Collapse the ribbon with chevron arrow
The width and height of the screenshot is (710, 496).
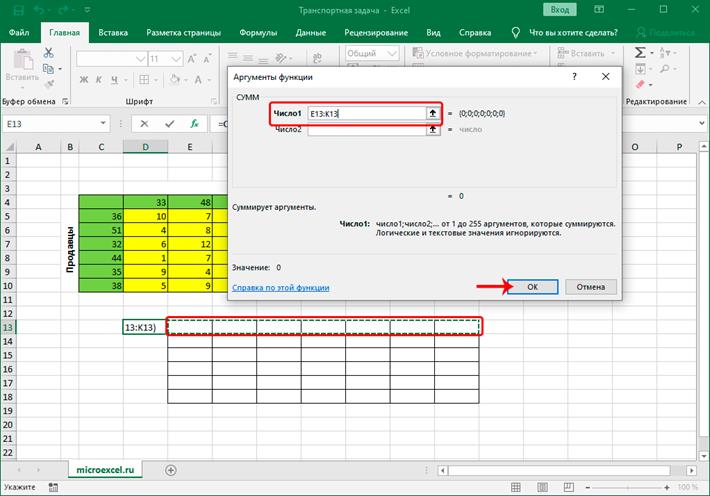701,102
